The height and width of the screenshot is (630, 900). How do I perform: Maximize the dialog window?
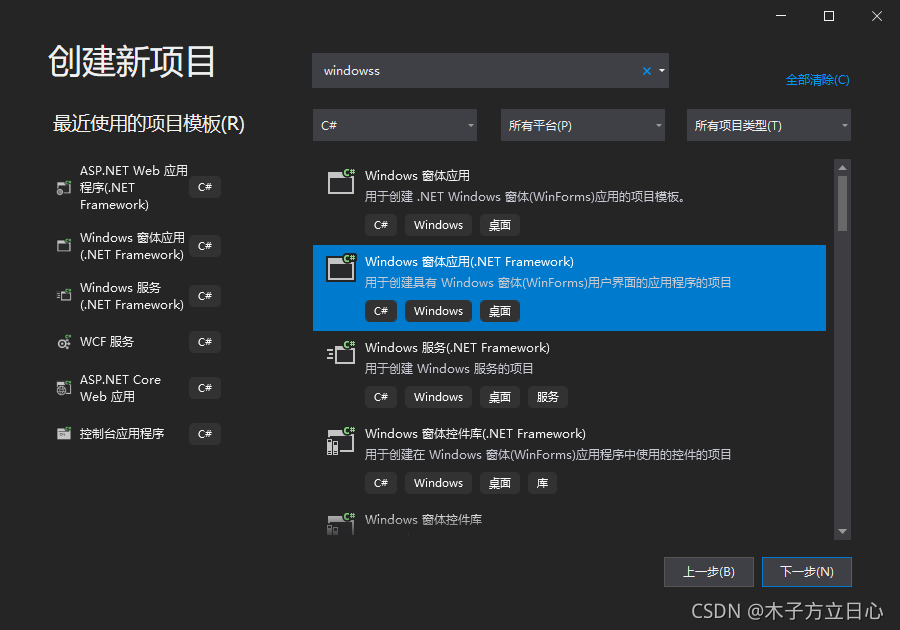point(829,16)
